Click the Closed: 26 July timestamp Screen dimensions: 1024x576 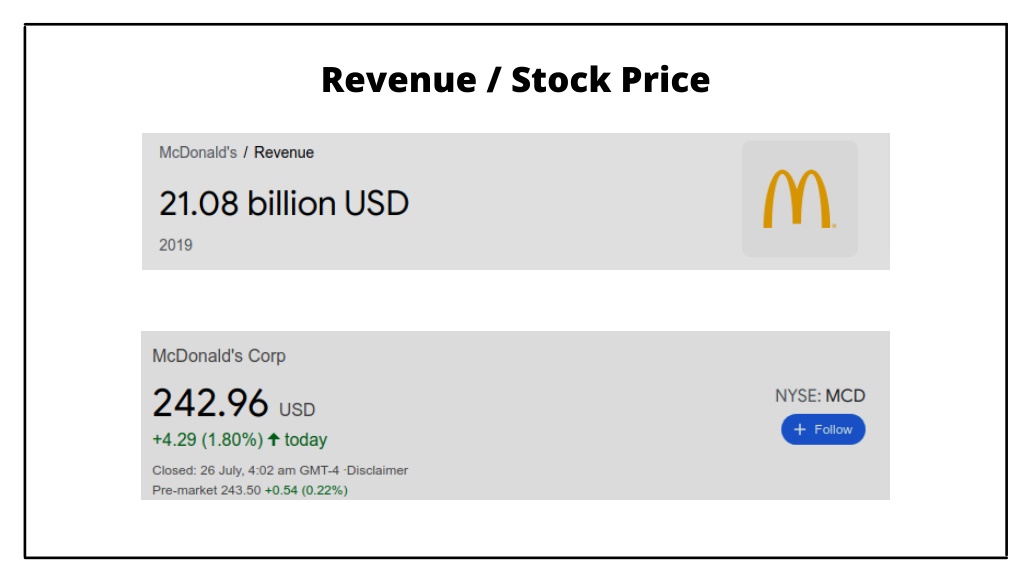click(246, 470)
